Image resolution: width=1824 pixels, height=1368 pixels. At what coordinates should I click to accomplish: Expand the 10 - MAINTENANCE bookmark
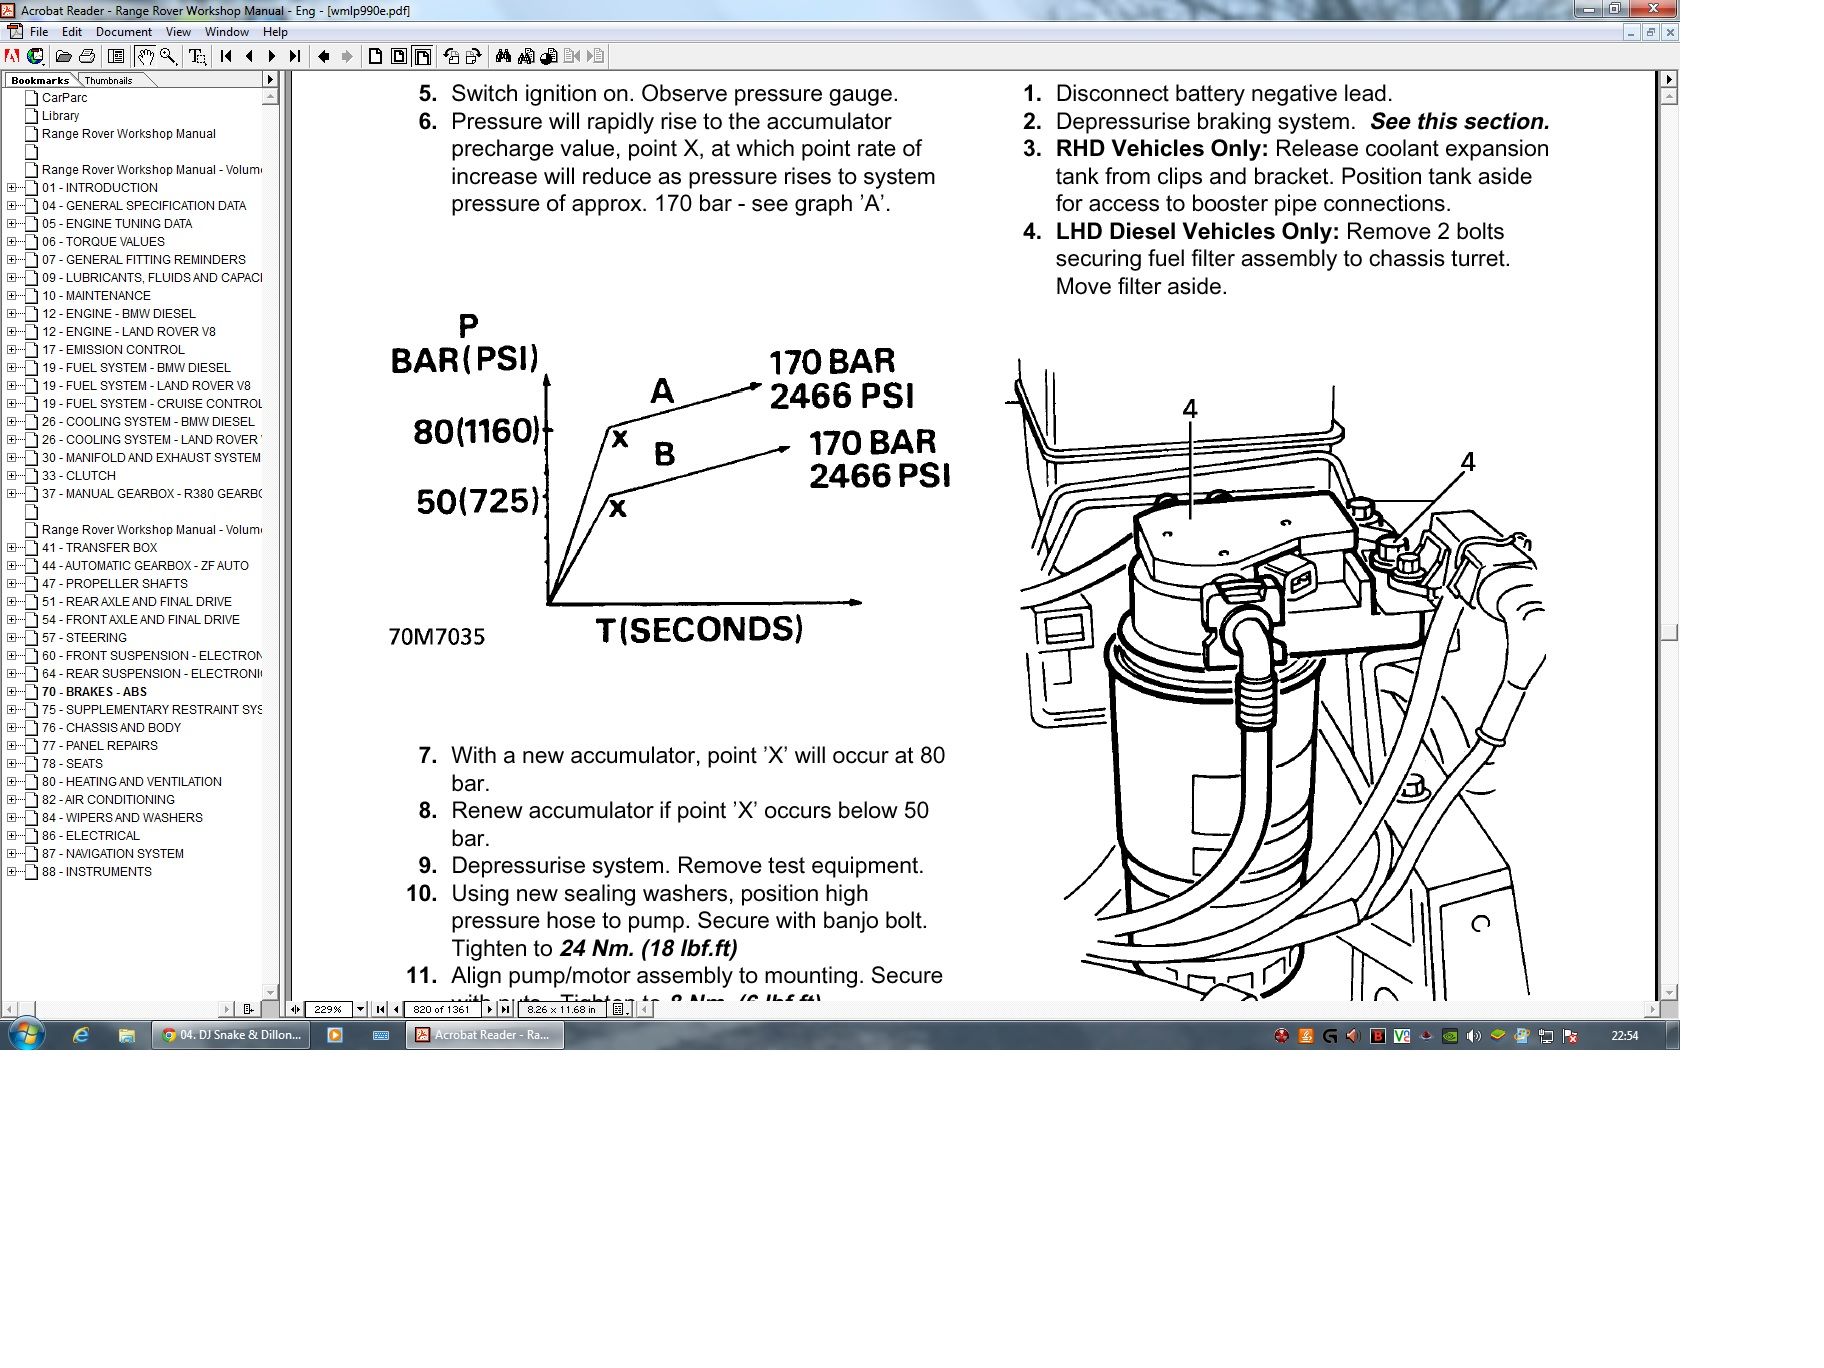[x=12, y=296]
